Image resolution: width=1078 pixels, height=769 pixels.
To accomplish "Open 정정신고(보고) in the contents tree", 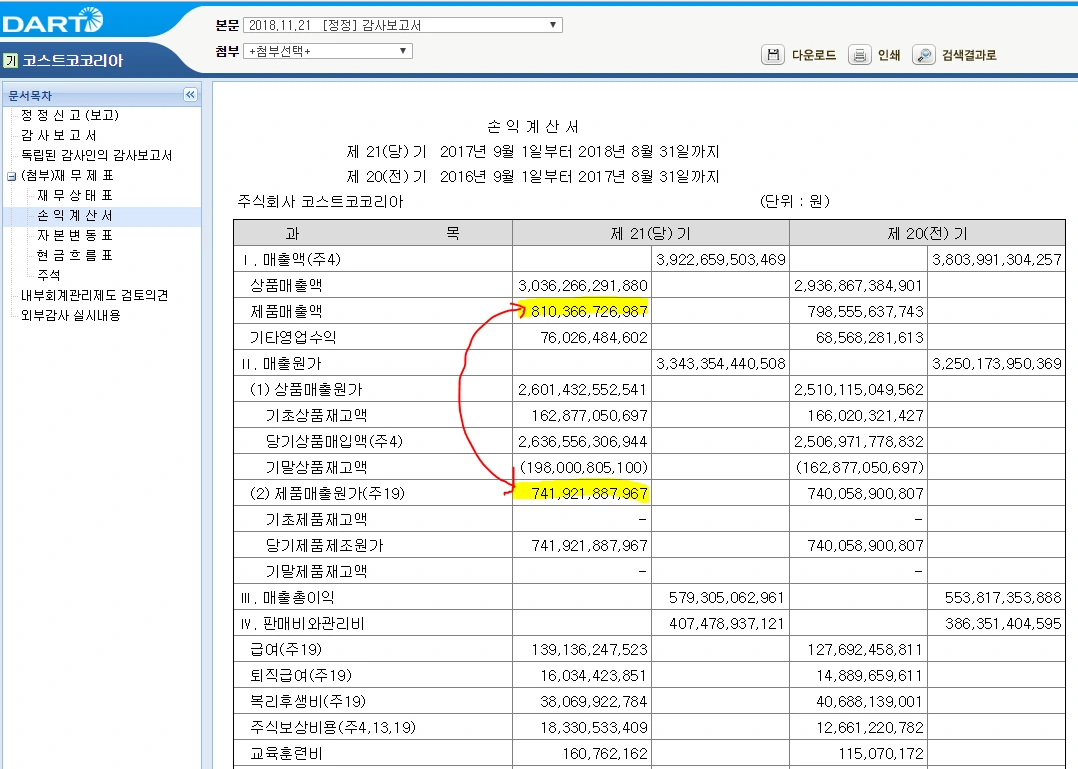I will [x=70, y=115].
